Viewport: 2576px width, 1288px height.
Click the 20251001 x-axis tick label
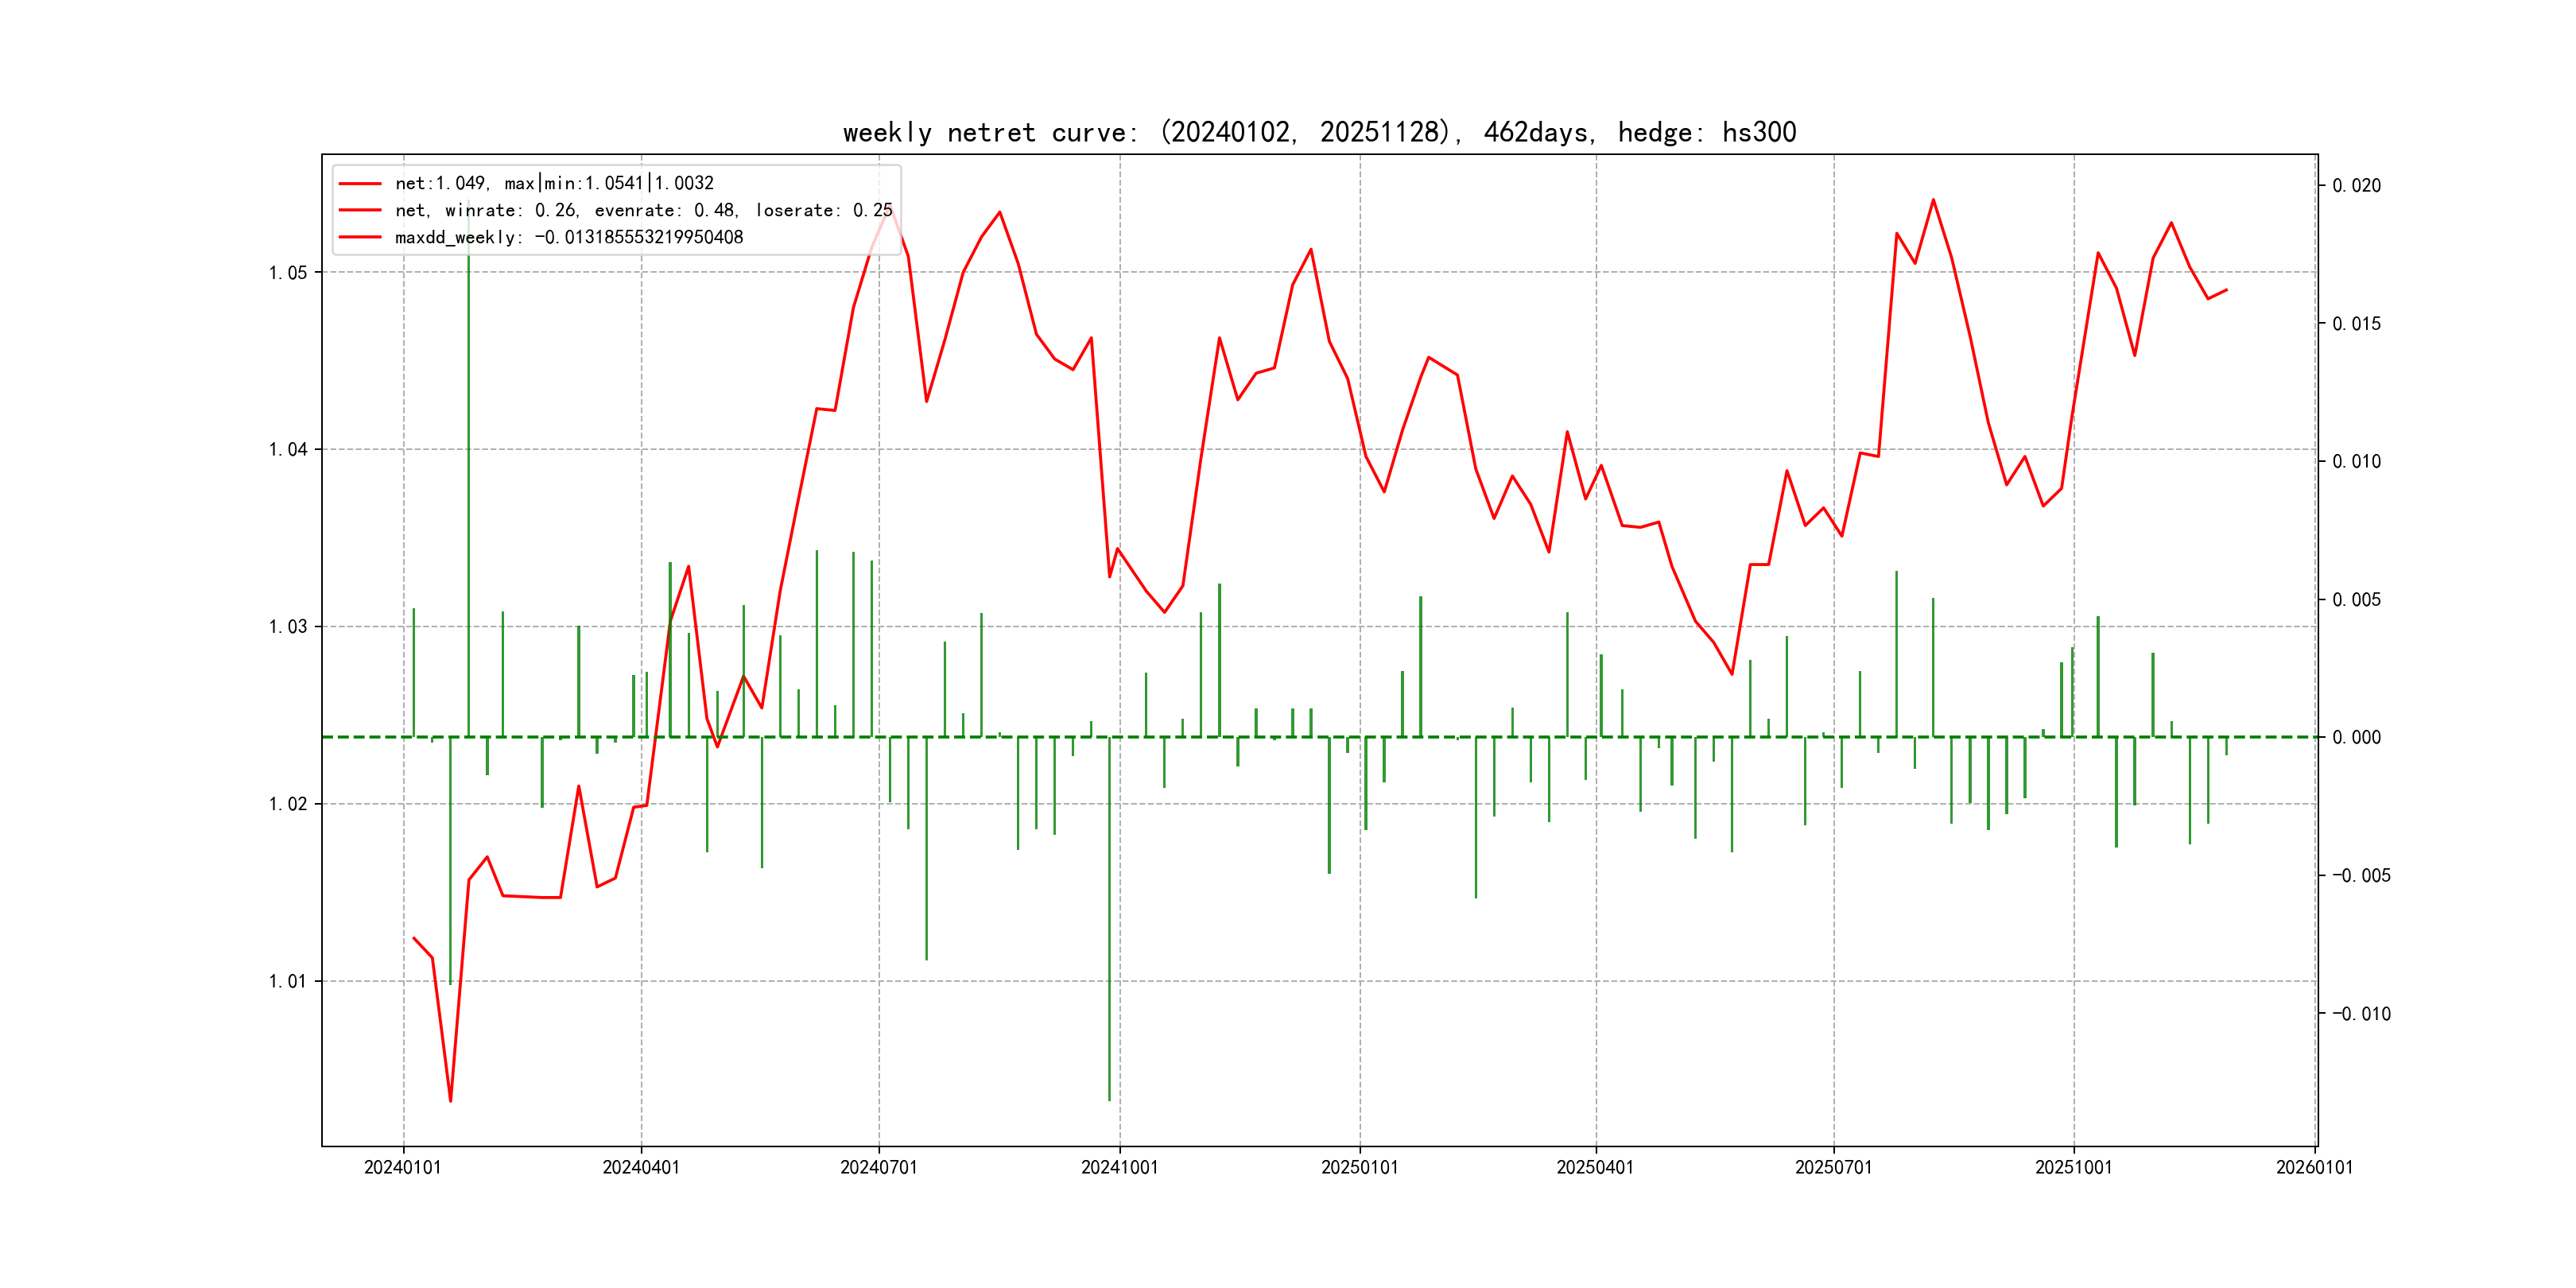click(x=2073, y=1167)
